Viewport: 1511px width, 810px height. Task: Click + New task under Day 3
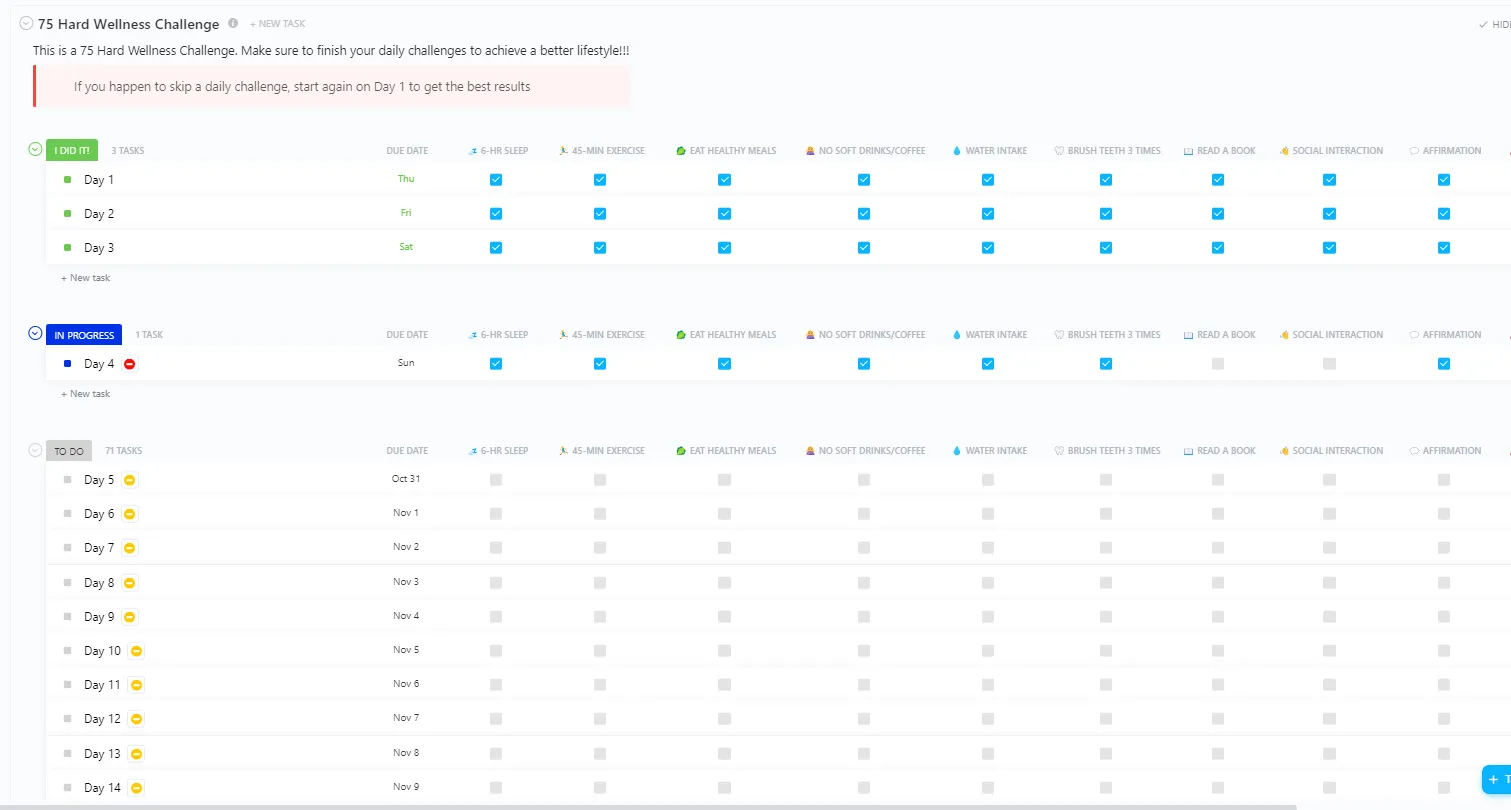tap(86, 278)
